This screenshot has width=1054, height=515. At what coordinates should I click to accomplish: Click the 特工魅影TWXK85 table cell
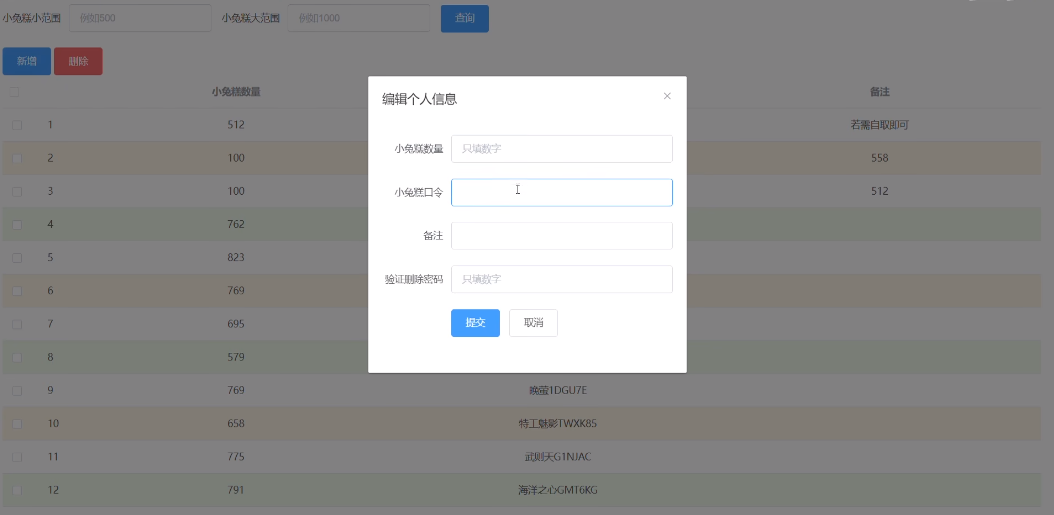[x=557, y=424]
